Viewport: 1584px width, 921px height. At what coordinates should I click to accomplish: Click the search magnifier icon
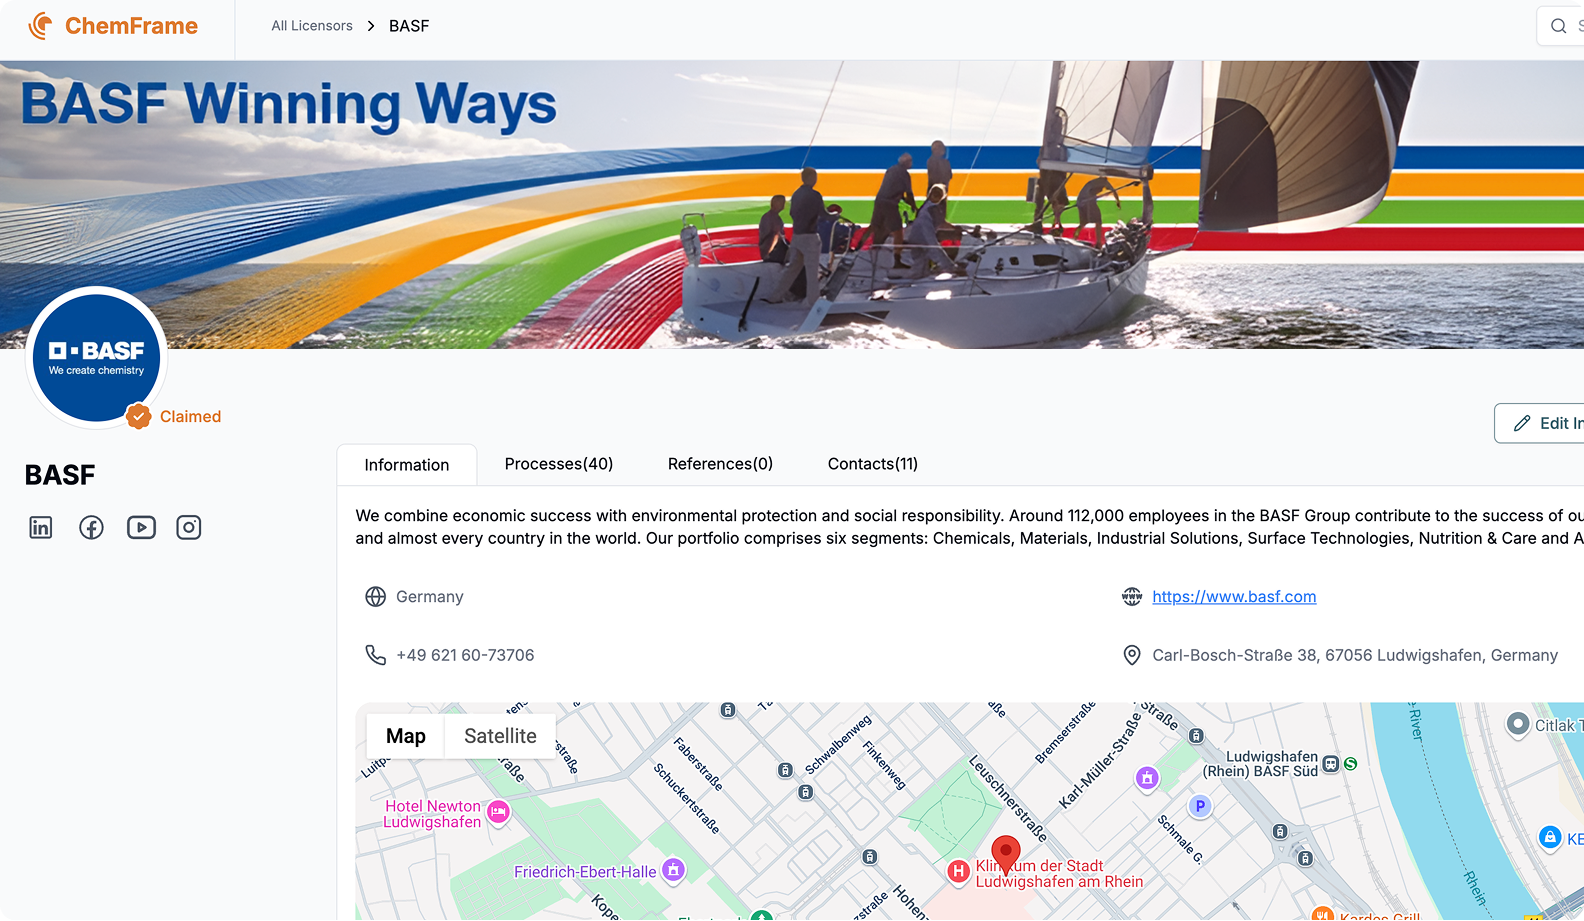click(1558, 26)
